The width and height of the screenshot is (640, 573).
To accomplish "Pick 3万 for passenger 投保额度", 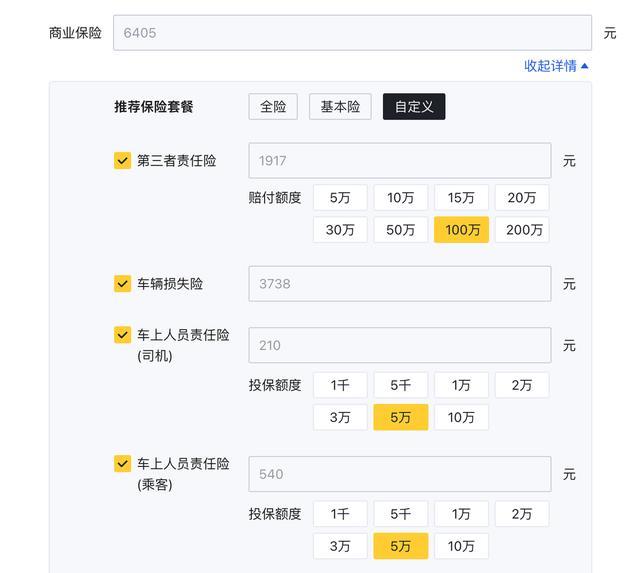I will 340,546.
